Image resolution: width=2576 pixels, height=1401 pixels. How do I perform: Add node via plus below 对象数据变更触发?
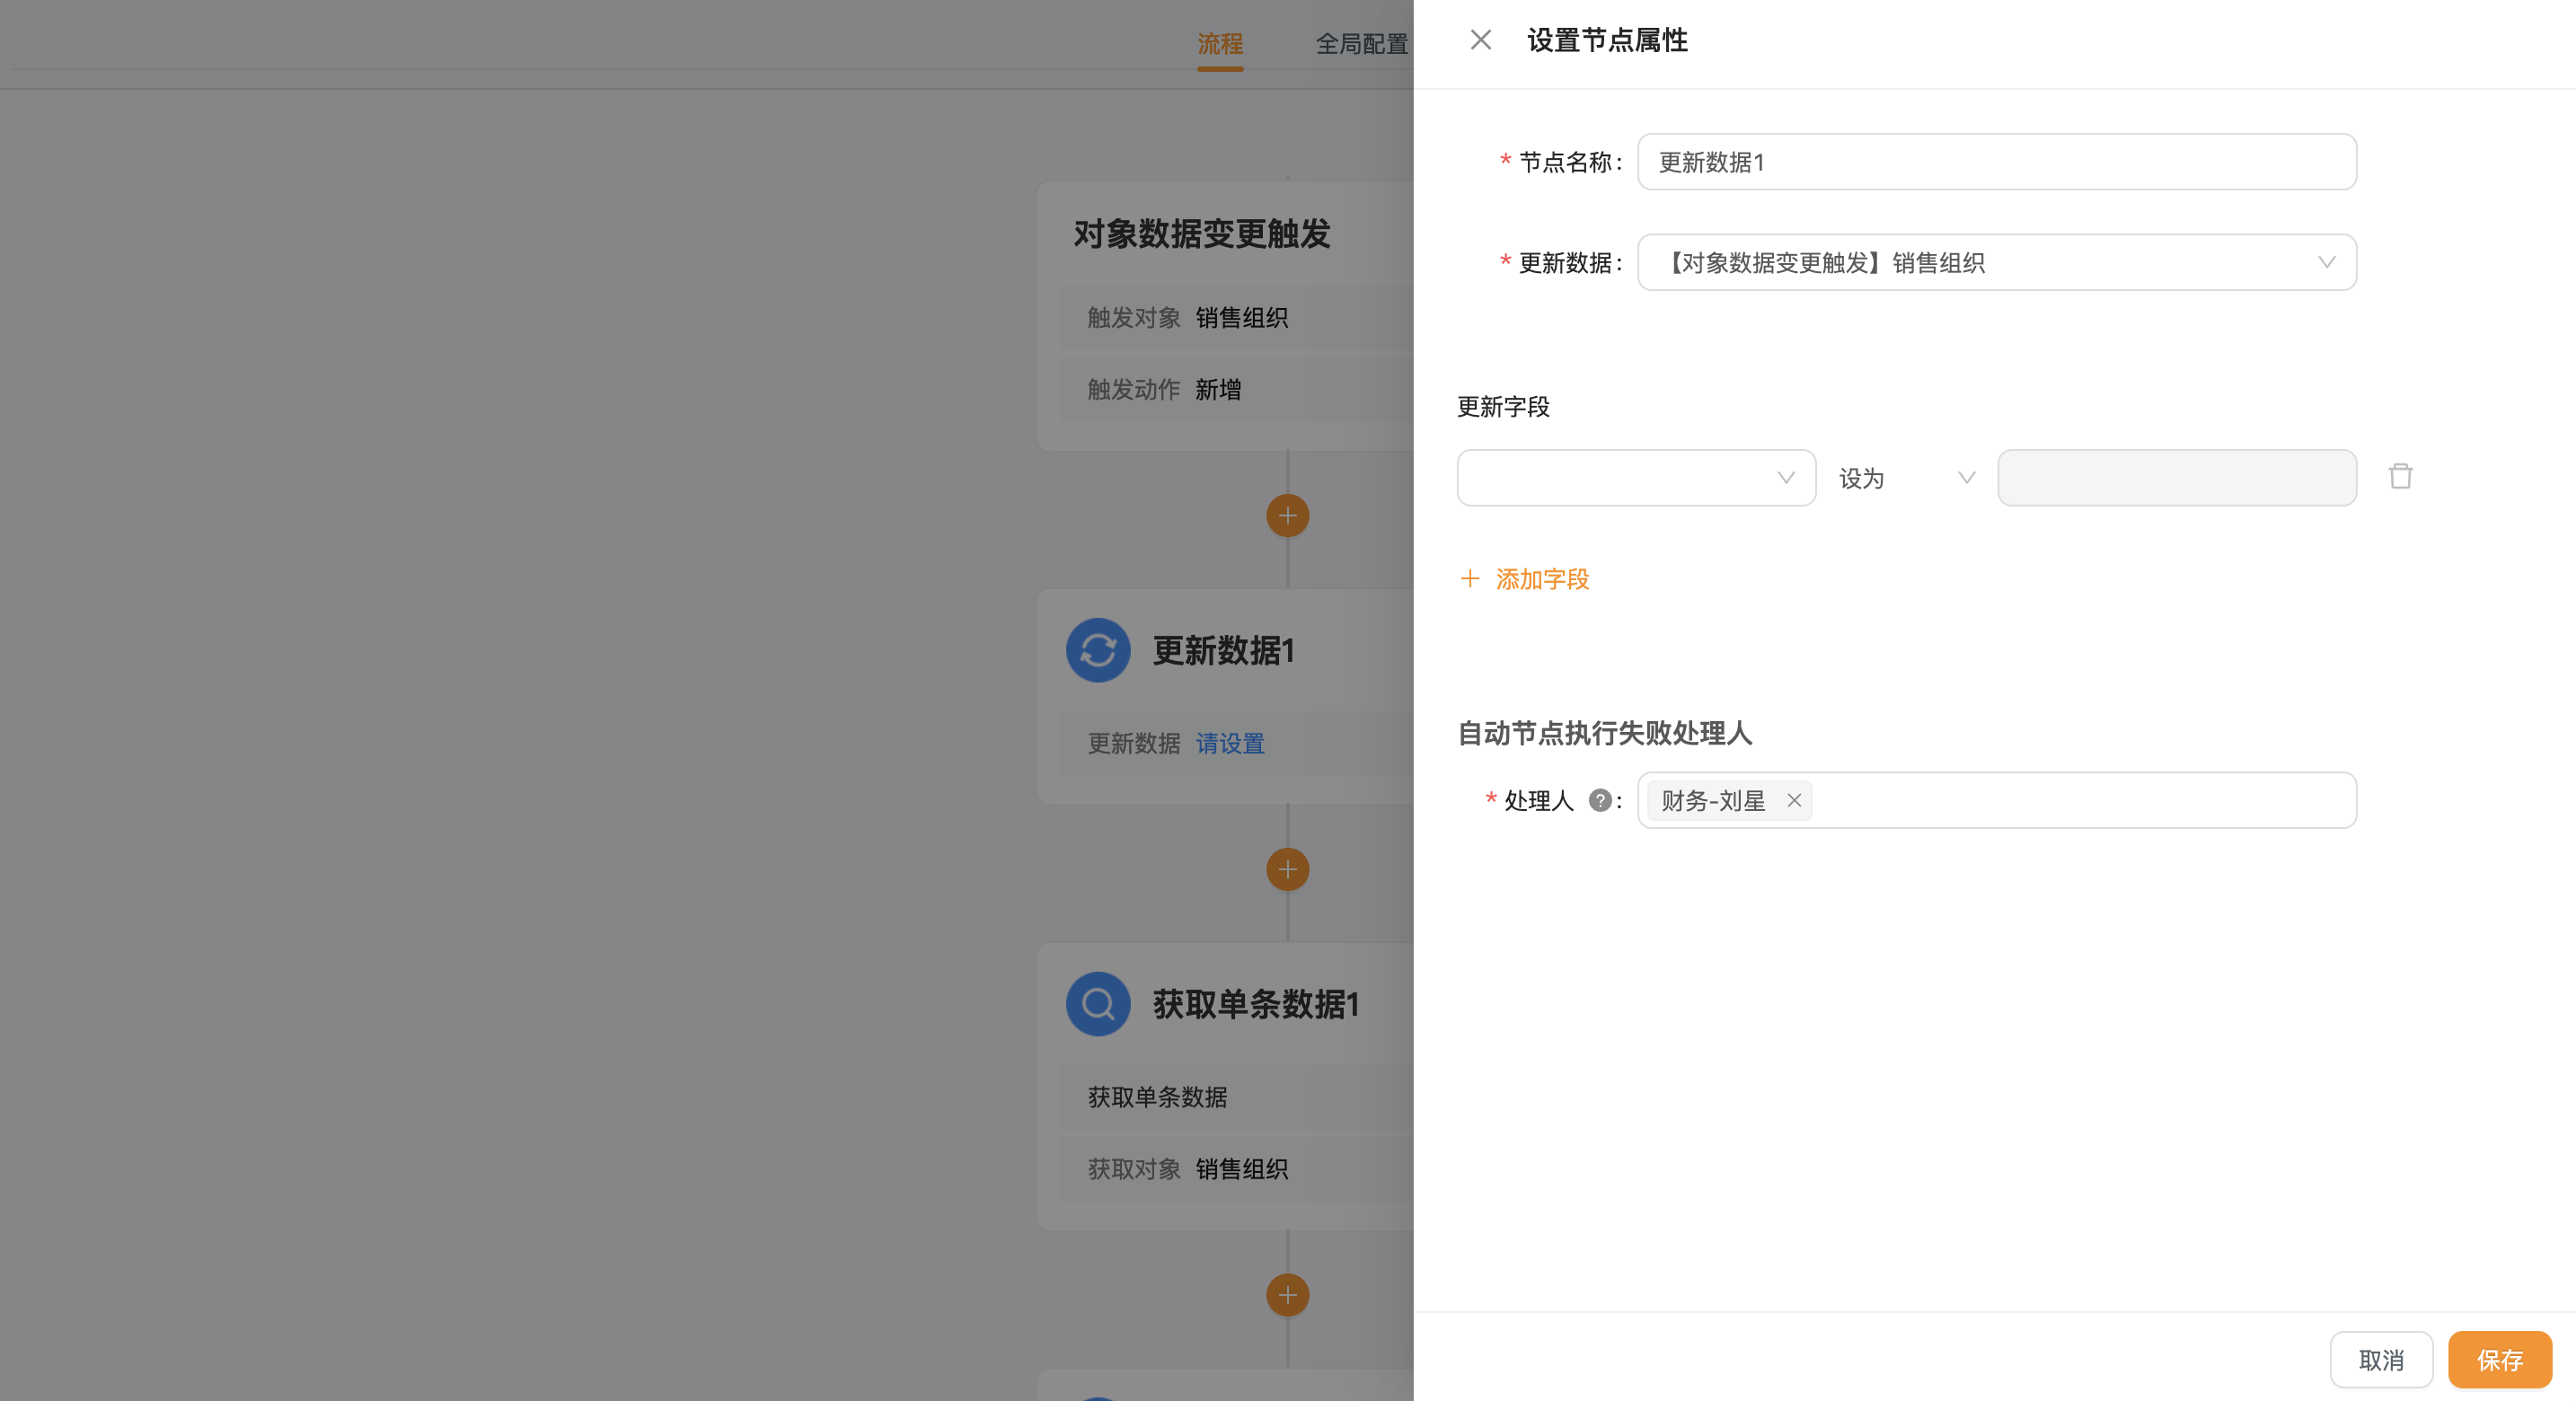[1287, 516]
